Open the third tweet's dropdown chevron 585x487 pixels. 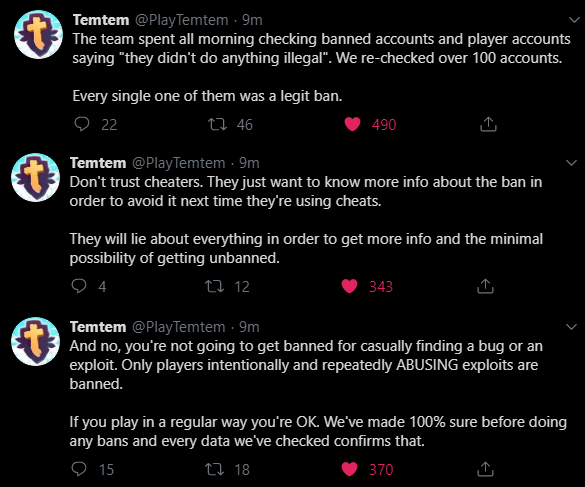[571, 327]
